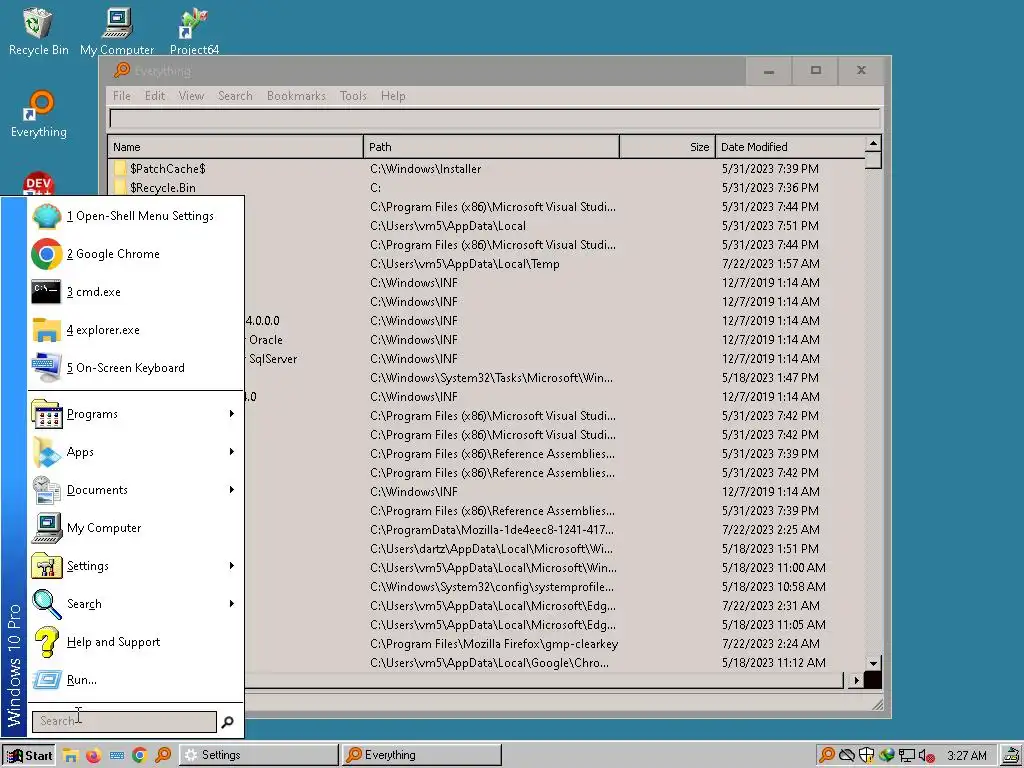Click the date 7/22/2023 1:57 AM
The height and width of the screenshot is (768, 1024).
click(771, 264)
